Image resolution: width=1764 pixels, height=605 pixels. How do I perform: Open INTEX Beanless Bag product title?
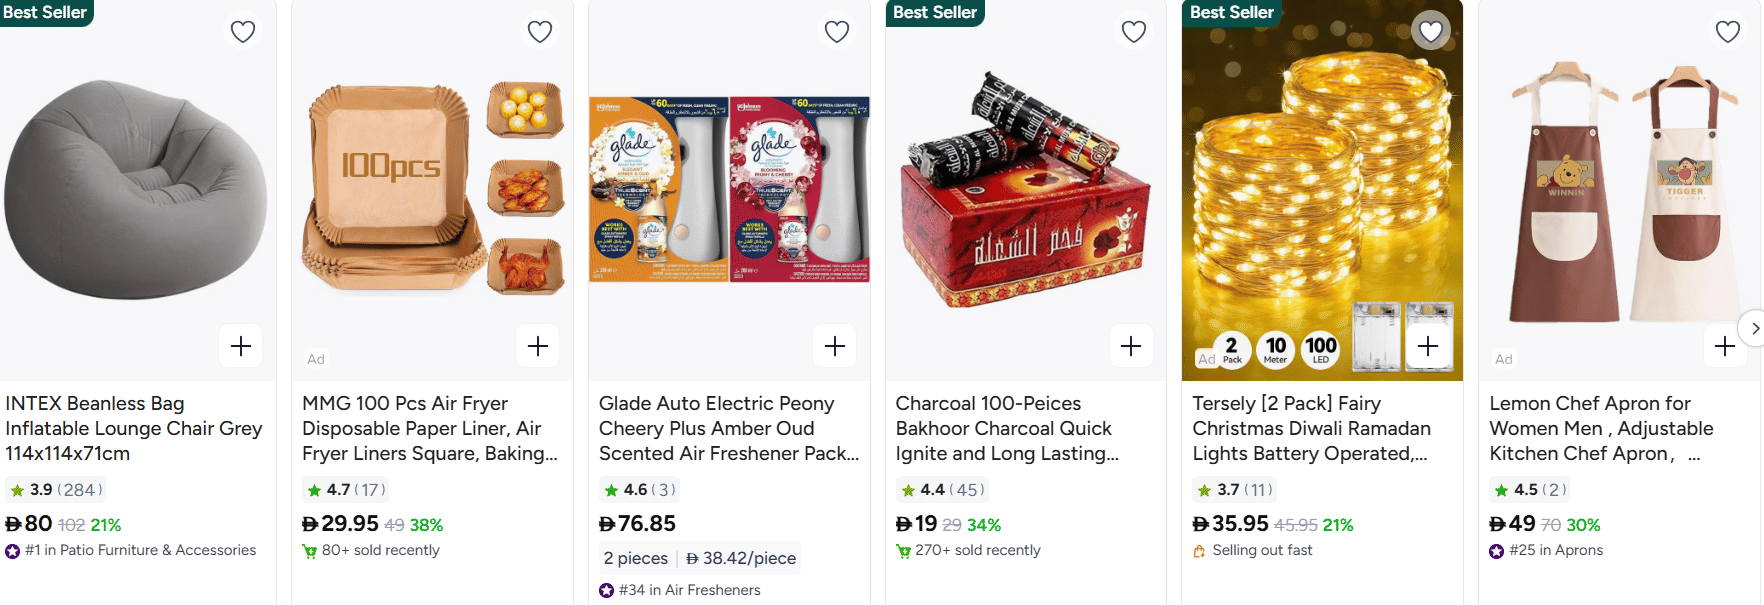tap(133, 428)
